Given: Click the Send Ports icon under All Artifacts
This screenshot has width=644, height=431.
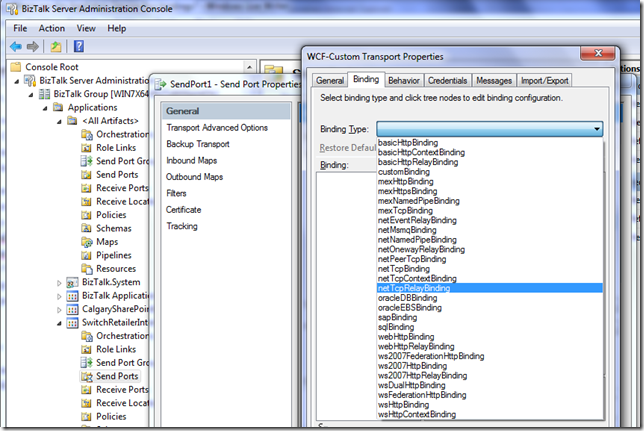Looking at the screenshot, I should click(86, 175).
